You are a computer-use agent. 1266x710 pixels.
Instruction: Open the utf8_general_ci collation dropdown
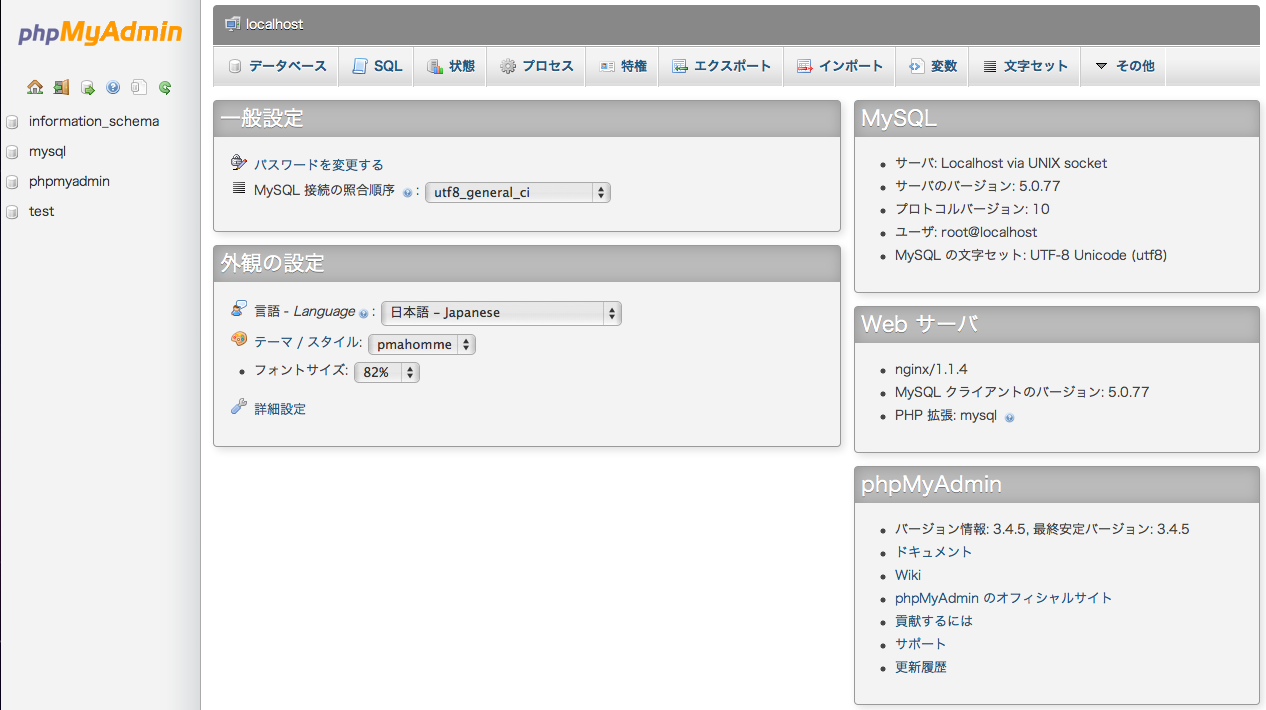517,193
